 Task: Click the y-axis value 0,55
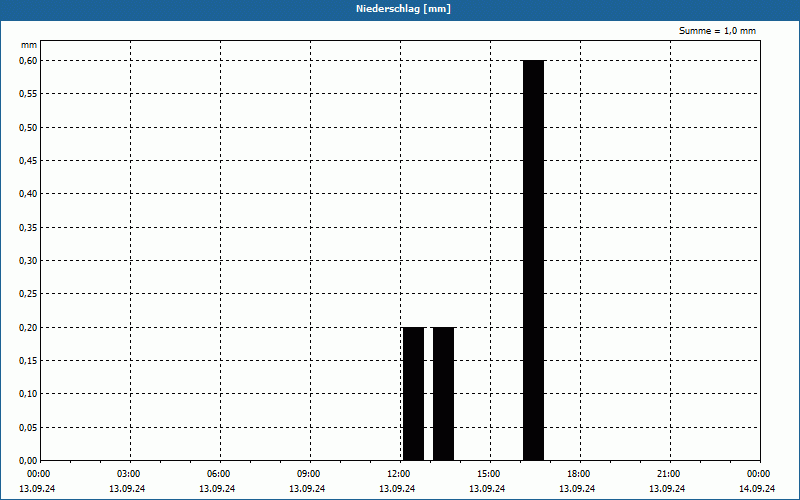pos(28,94)
